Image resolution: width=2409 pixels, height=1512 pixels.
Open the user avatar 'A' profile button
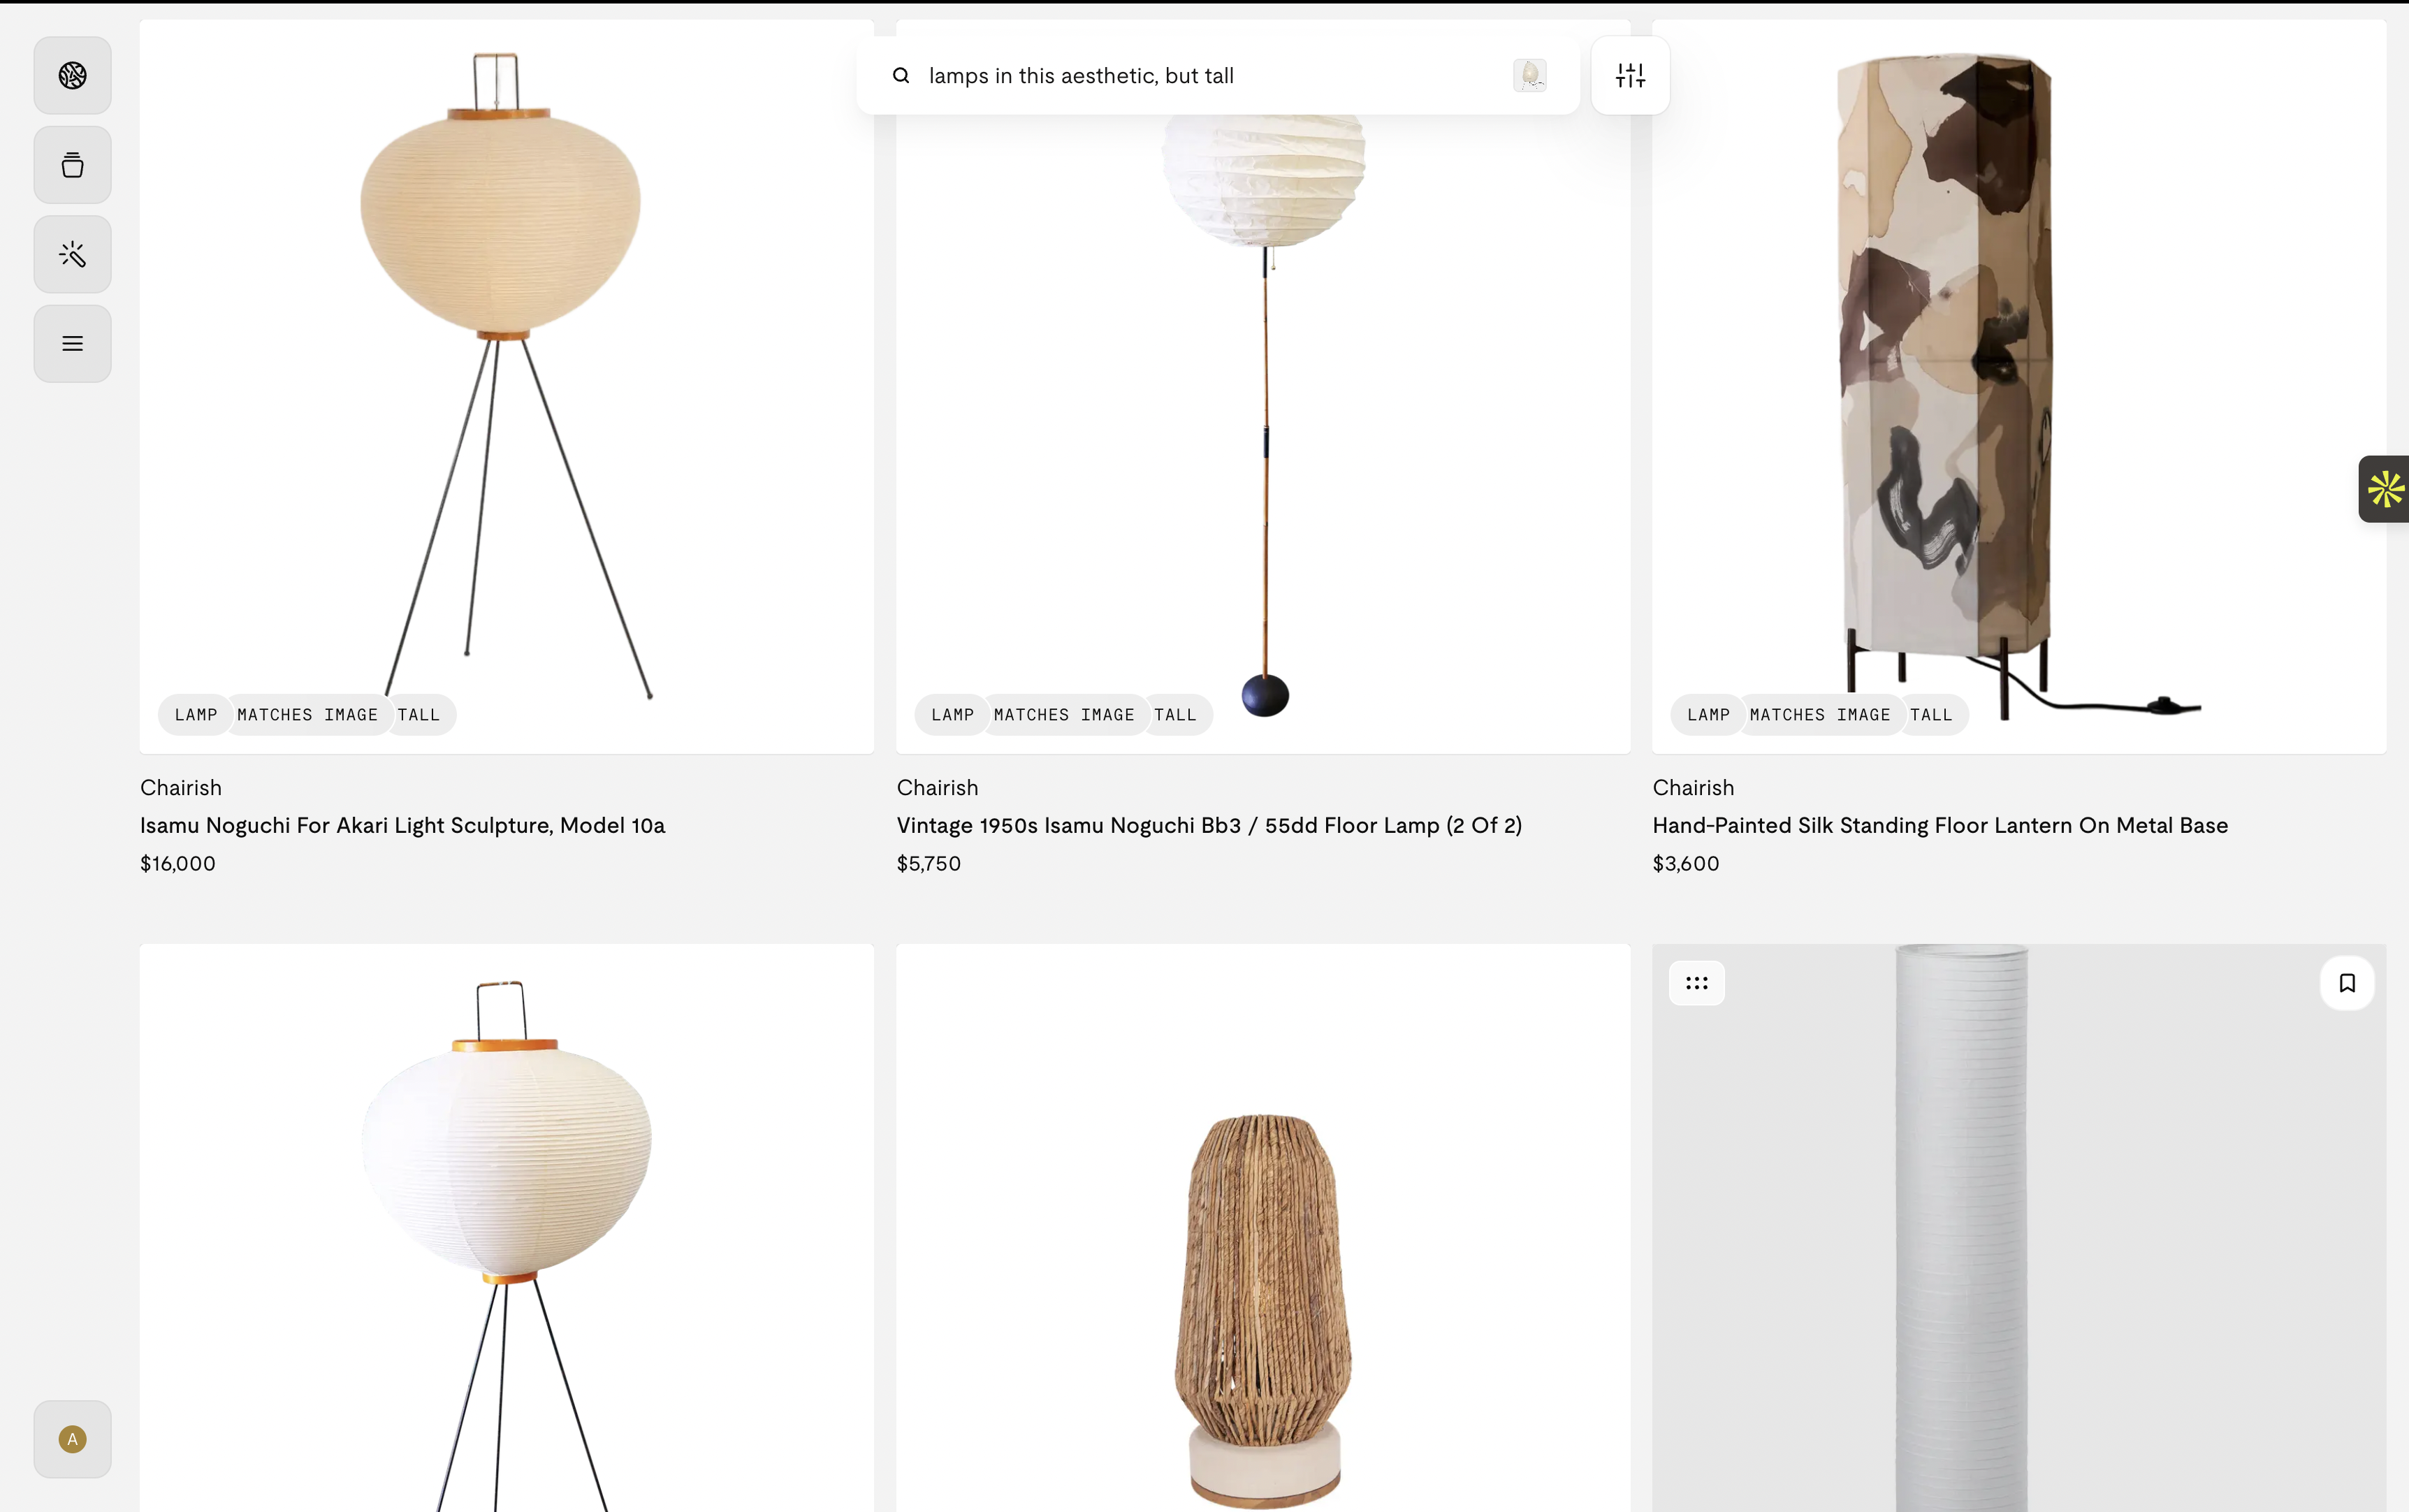pyautogui.click(x=72, y=1439)
